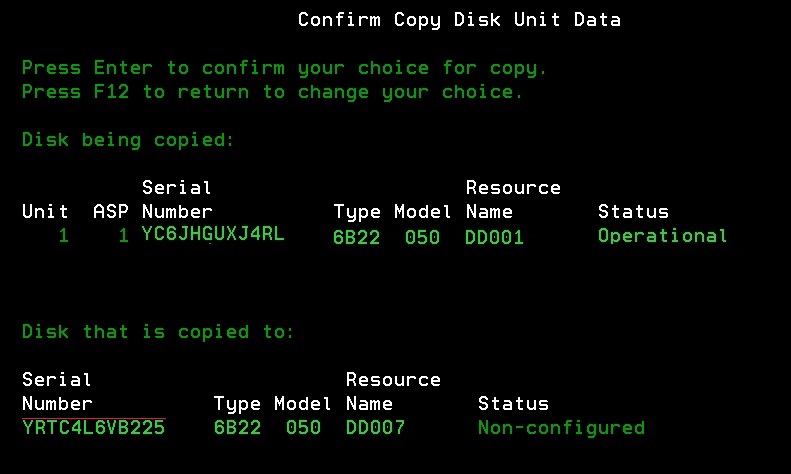Click unit number 1 of source disk
Viewport: 791px width, 474px height.
(63, 237)
